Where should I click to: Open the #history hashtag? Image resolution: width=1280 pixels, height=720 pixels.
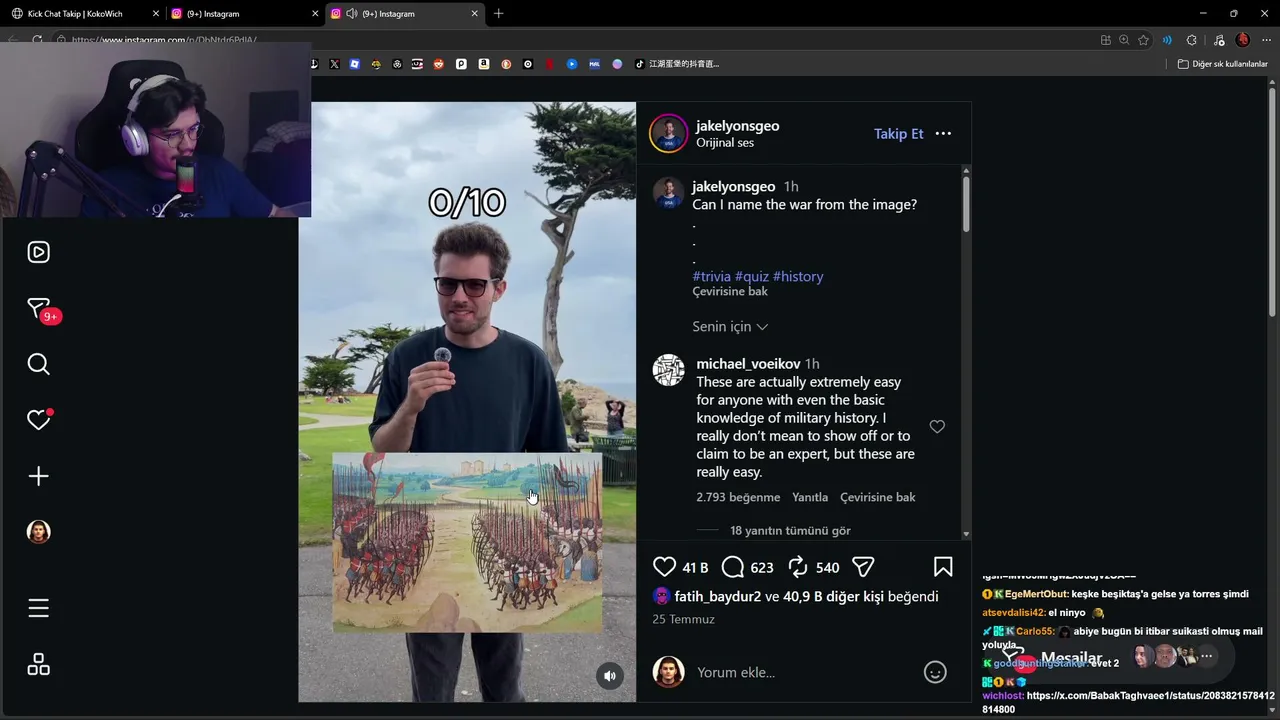[798, 276]
